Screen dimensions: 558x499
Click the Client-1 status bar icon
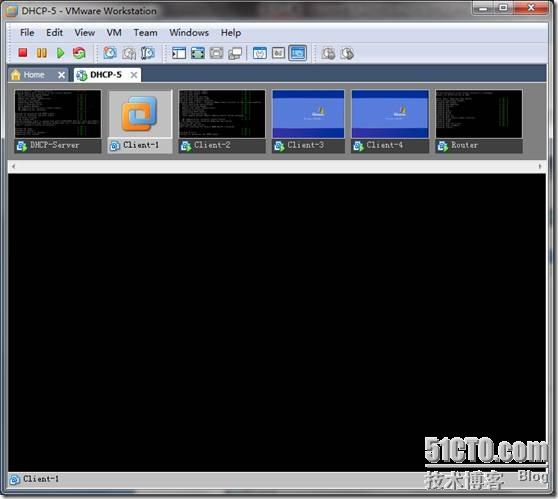click(15, 480)
